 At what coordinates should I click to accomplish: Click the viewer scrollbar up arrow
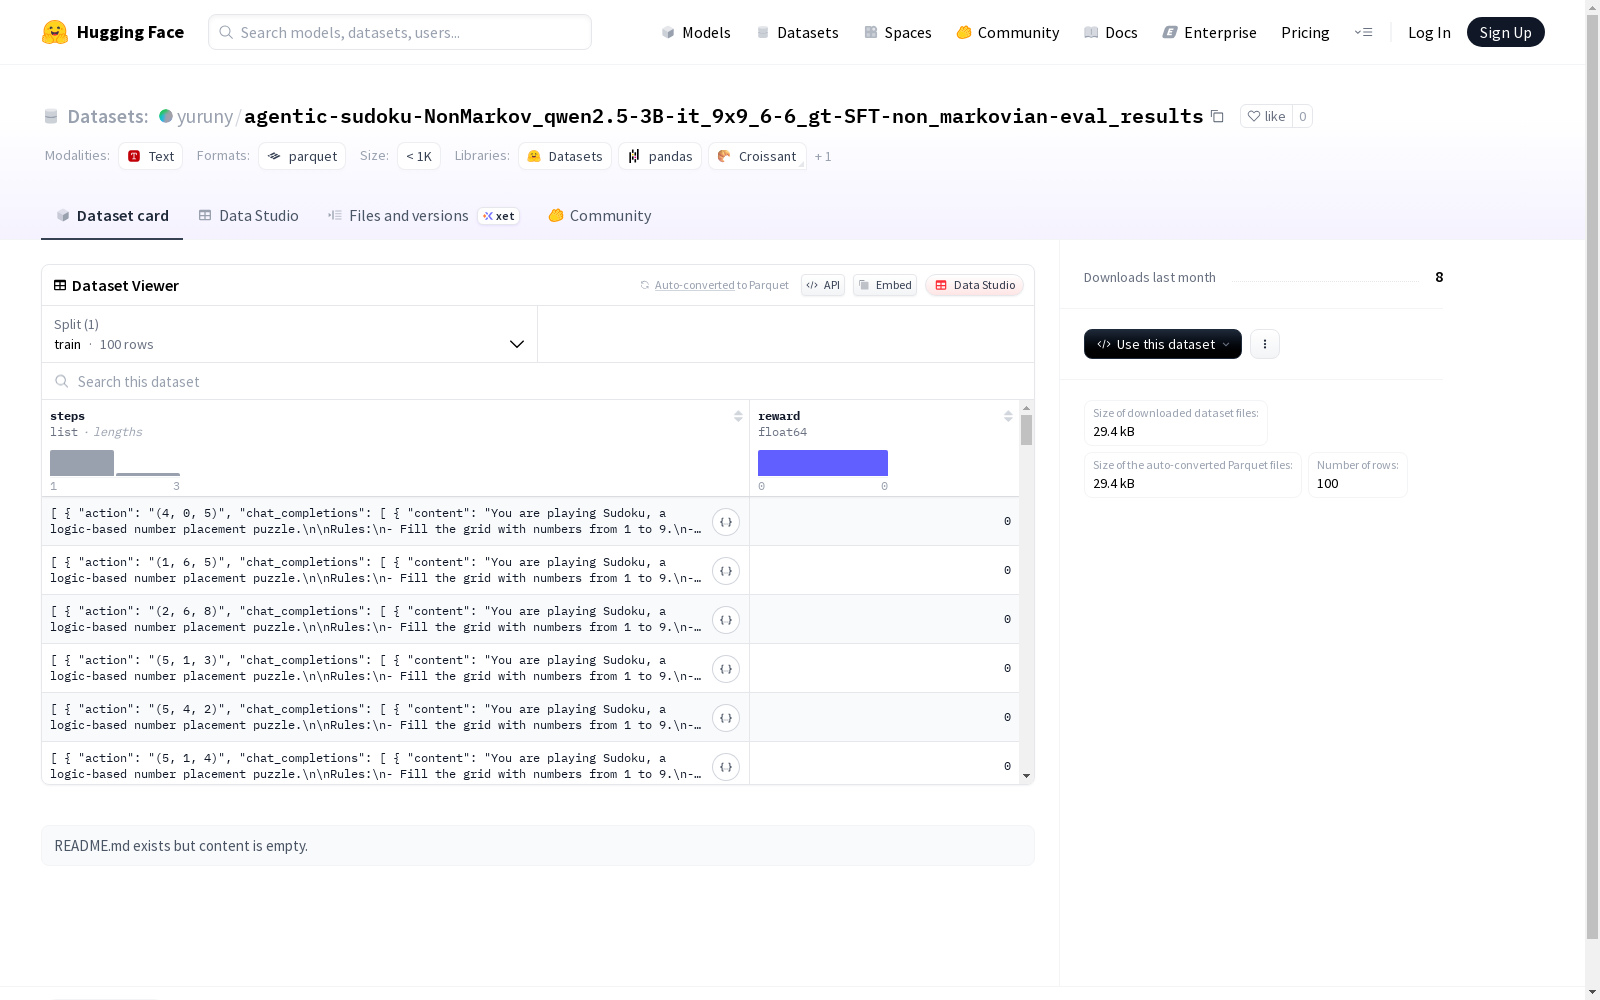coord(1026,408)
